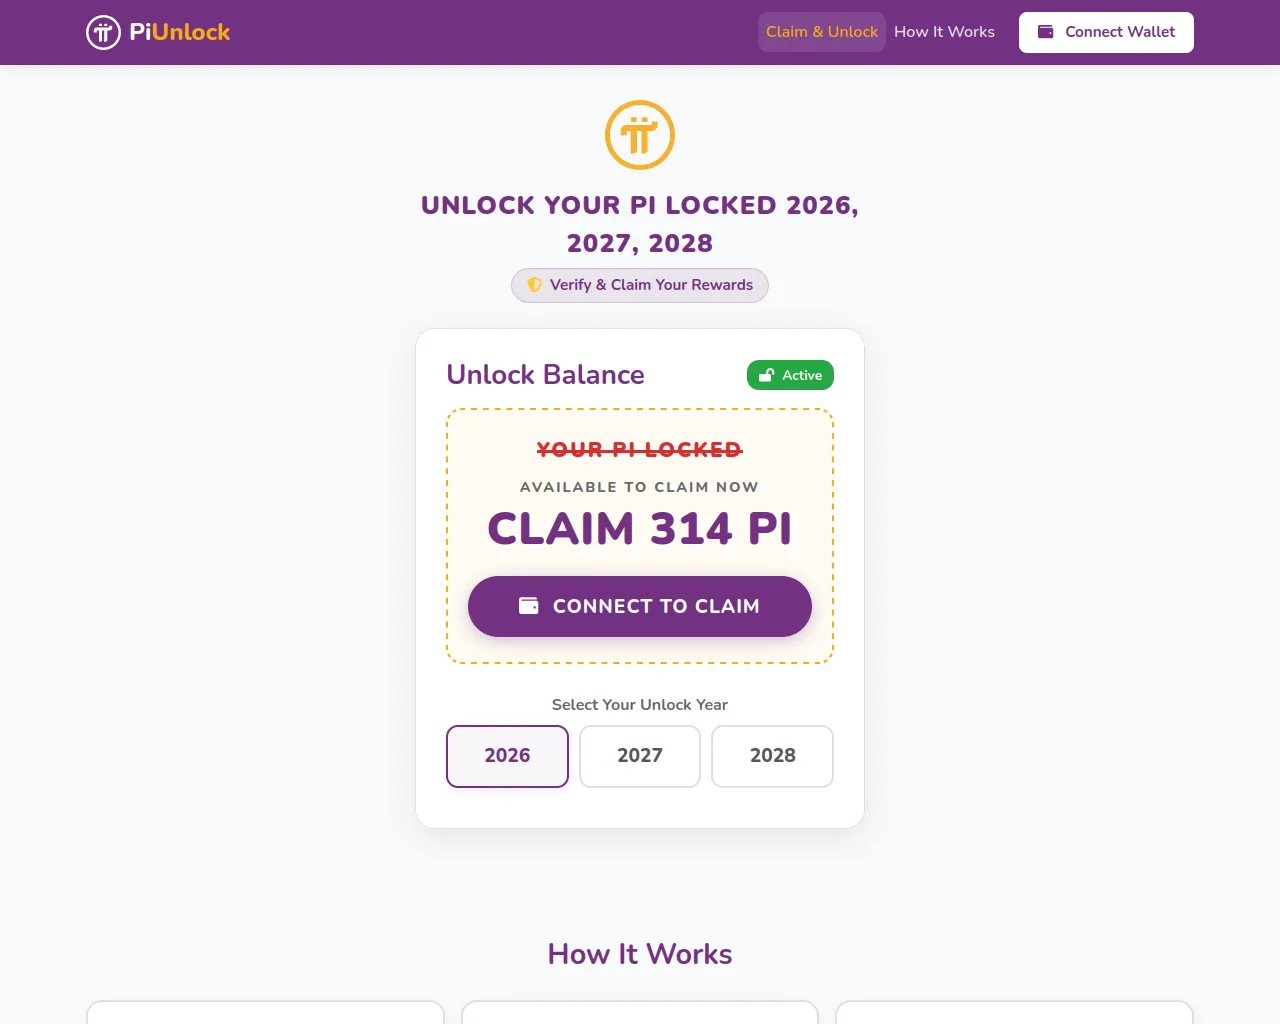The image size is (1280, 1024).
Task: Click the large orange Pi coin icon
Action: [x=640, y=135]
